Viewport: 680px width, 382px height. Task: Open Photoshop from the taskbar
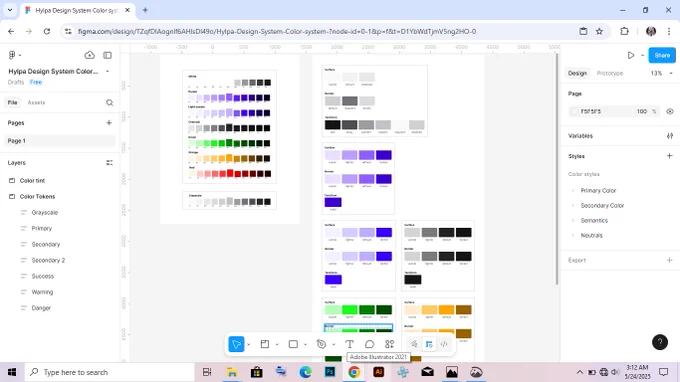(330, 372)
